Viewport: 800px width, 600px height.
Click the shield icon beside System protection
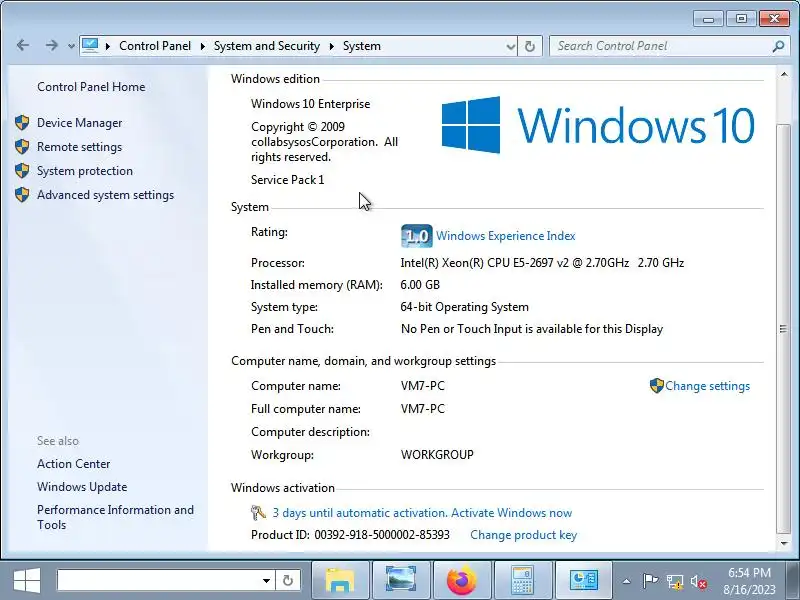pos(22,171)
